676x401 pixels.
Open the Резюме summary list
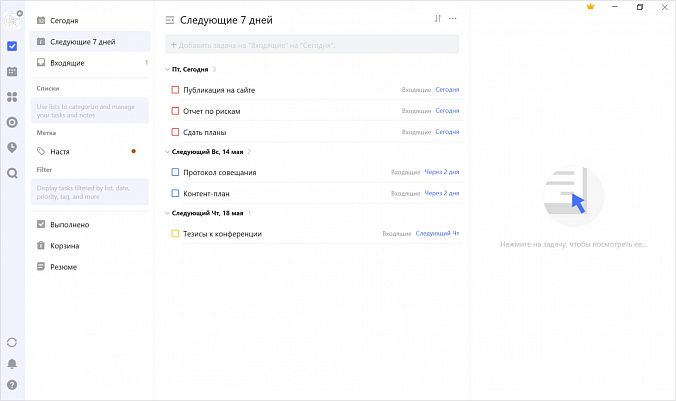[x=90, y=267]
